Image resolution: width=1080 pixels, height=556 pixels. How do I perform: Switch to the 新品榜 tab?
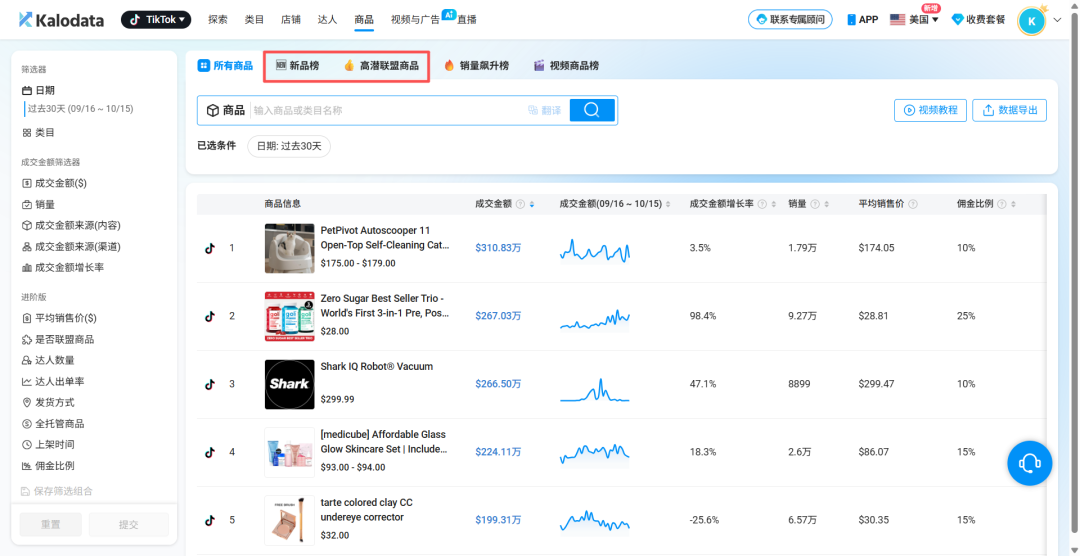298,65
